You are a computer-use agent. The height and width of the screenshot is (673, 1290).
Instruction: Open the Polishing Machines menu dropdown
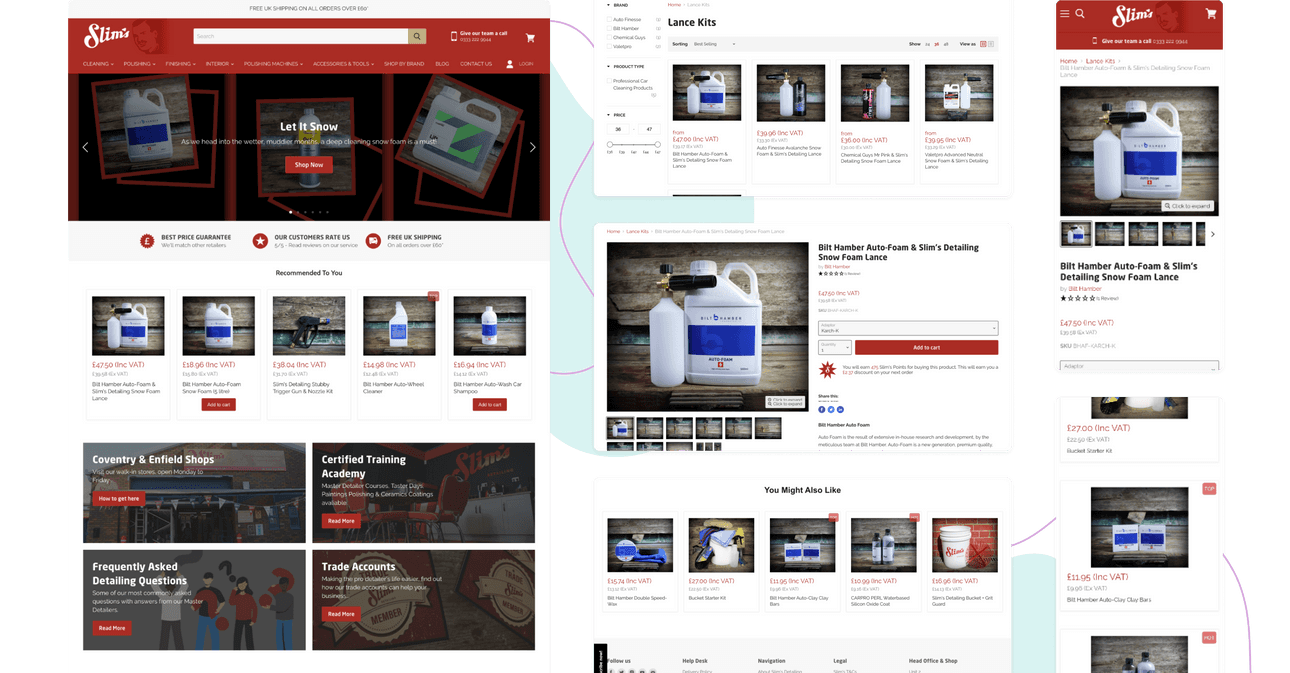pos(274,64)
